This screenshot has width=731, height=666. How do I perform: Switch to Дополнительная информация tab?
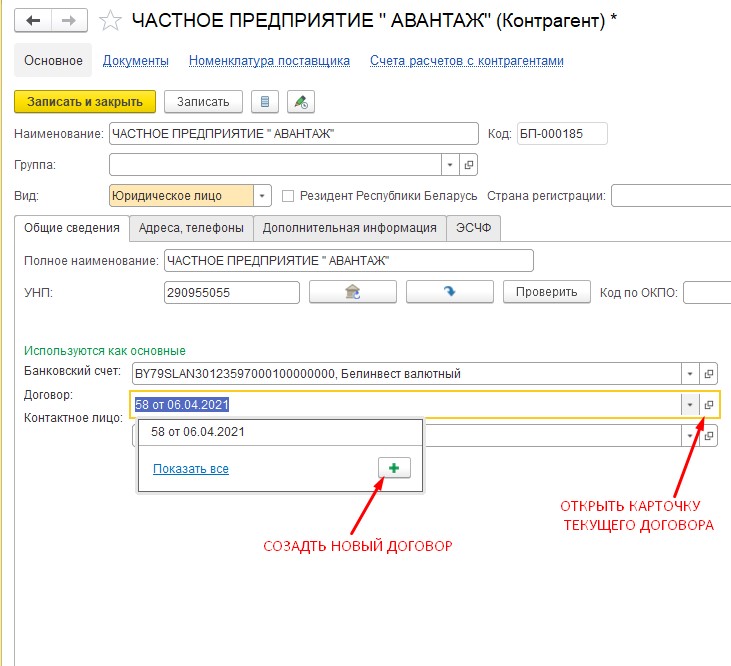click(x=350, y=228)
